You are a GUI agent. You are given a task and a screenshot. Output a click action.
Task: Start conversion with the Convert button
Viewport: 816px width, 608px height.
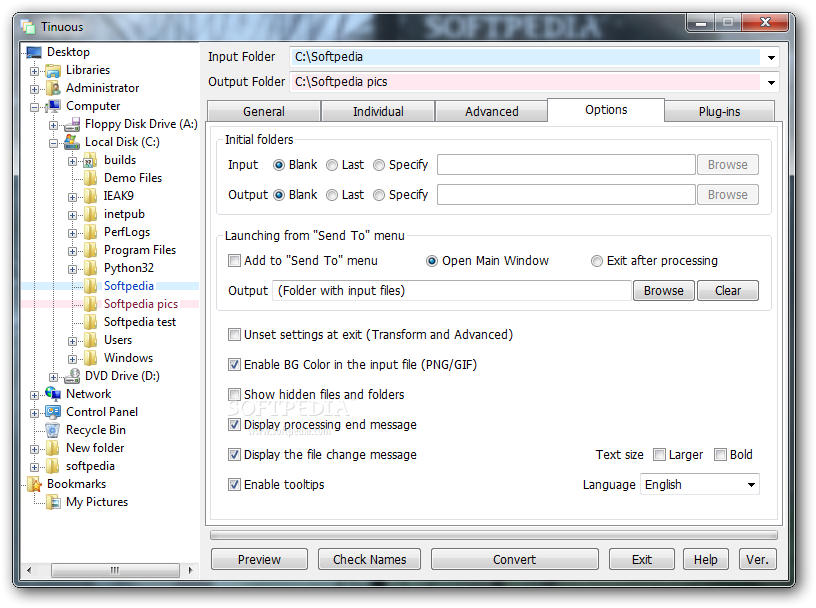click(x=515, y=560)
